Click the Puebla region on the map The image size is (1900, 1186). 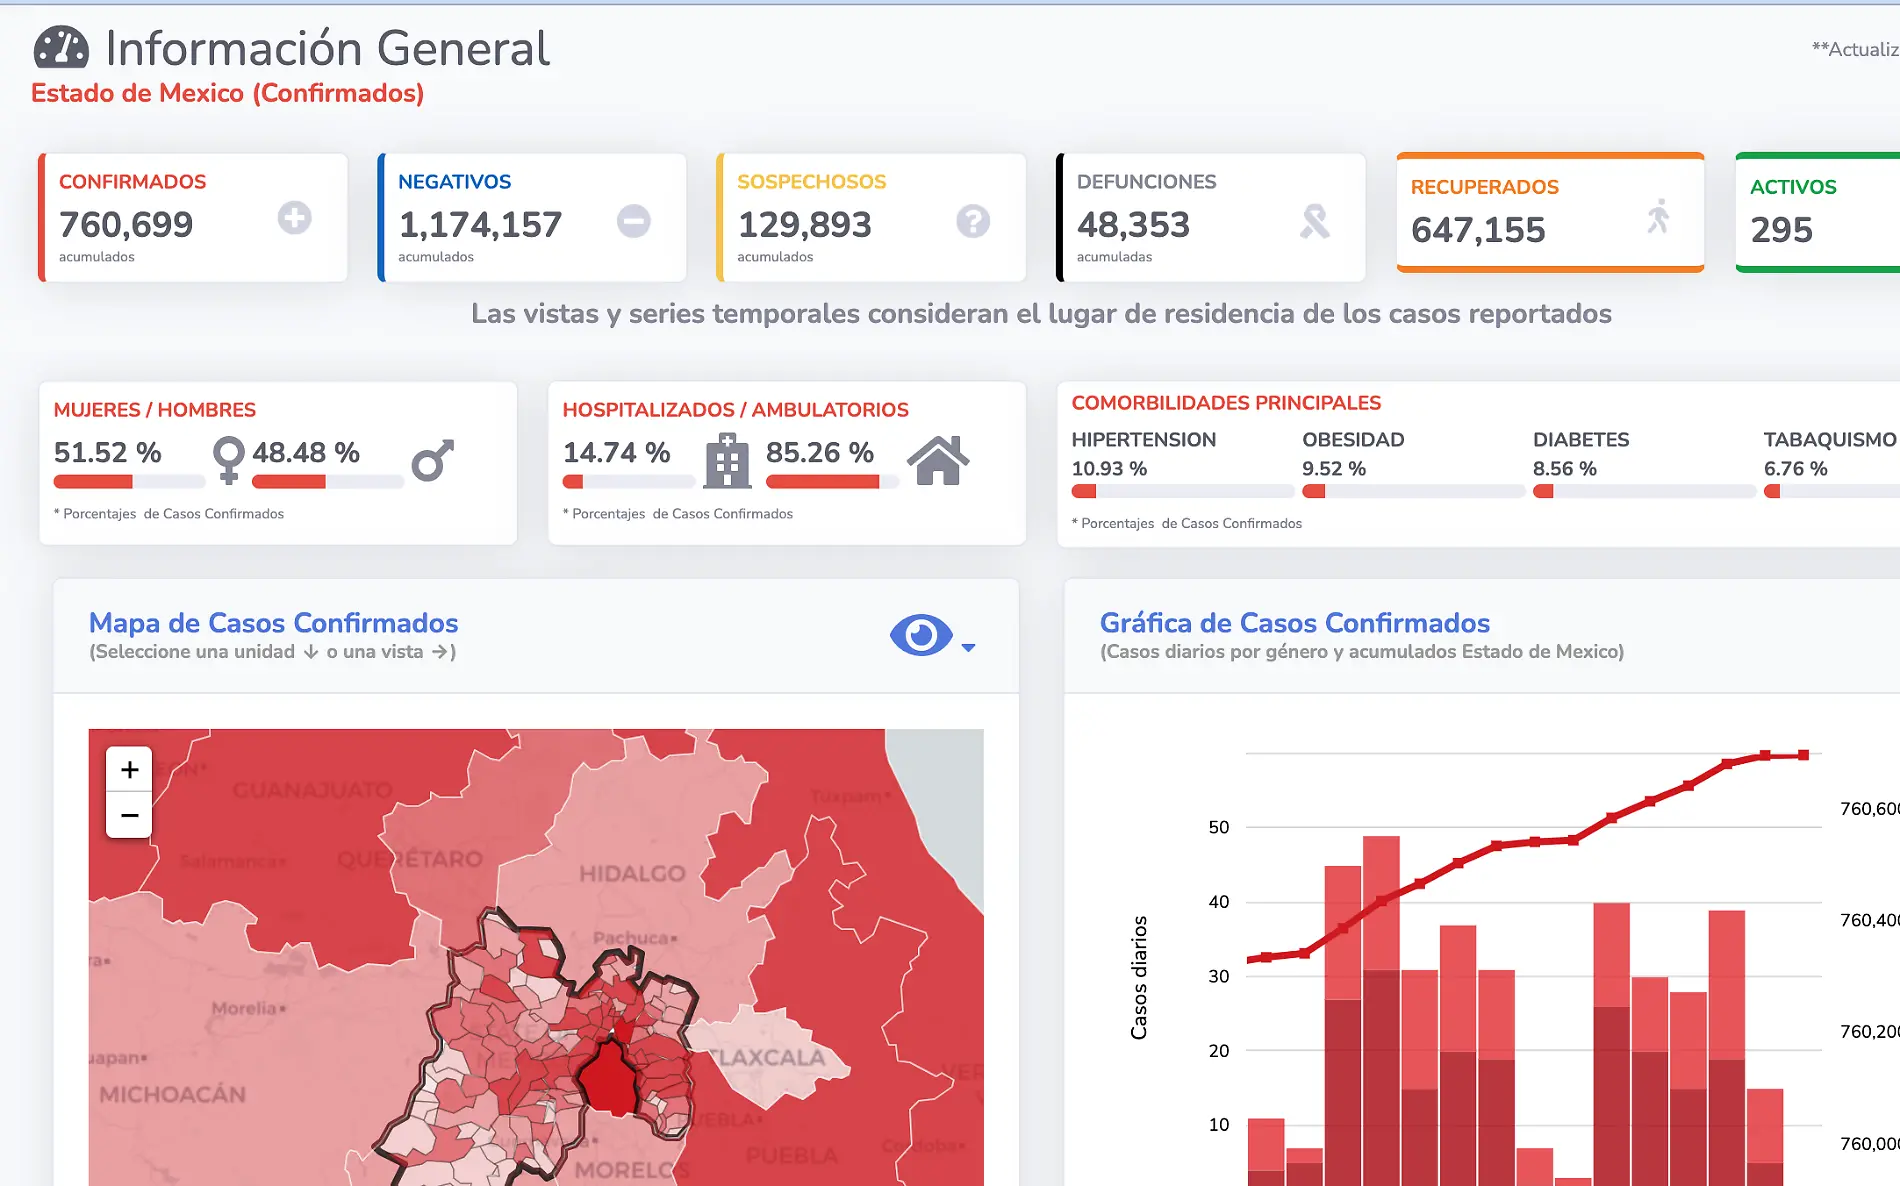tap(792, 1155)
